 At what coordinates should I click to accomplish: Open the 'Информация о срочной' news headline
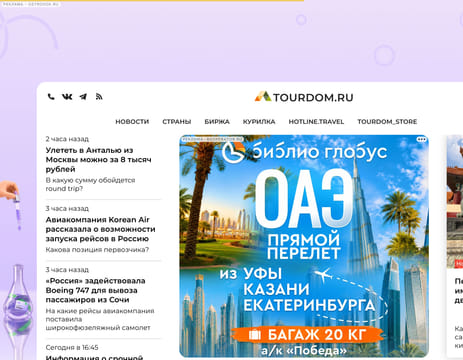coord(94,357)
